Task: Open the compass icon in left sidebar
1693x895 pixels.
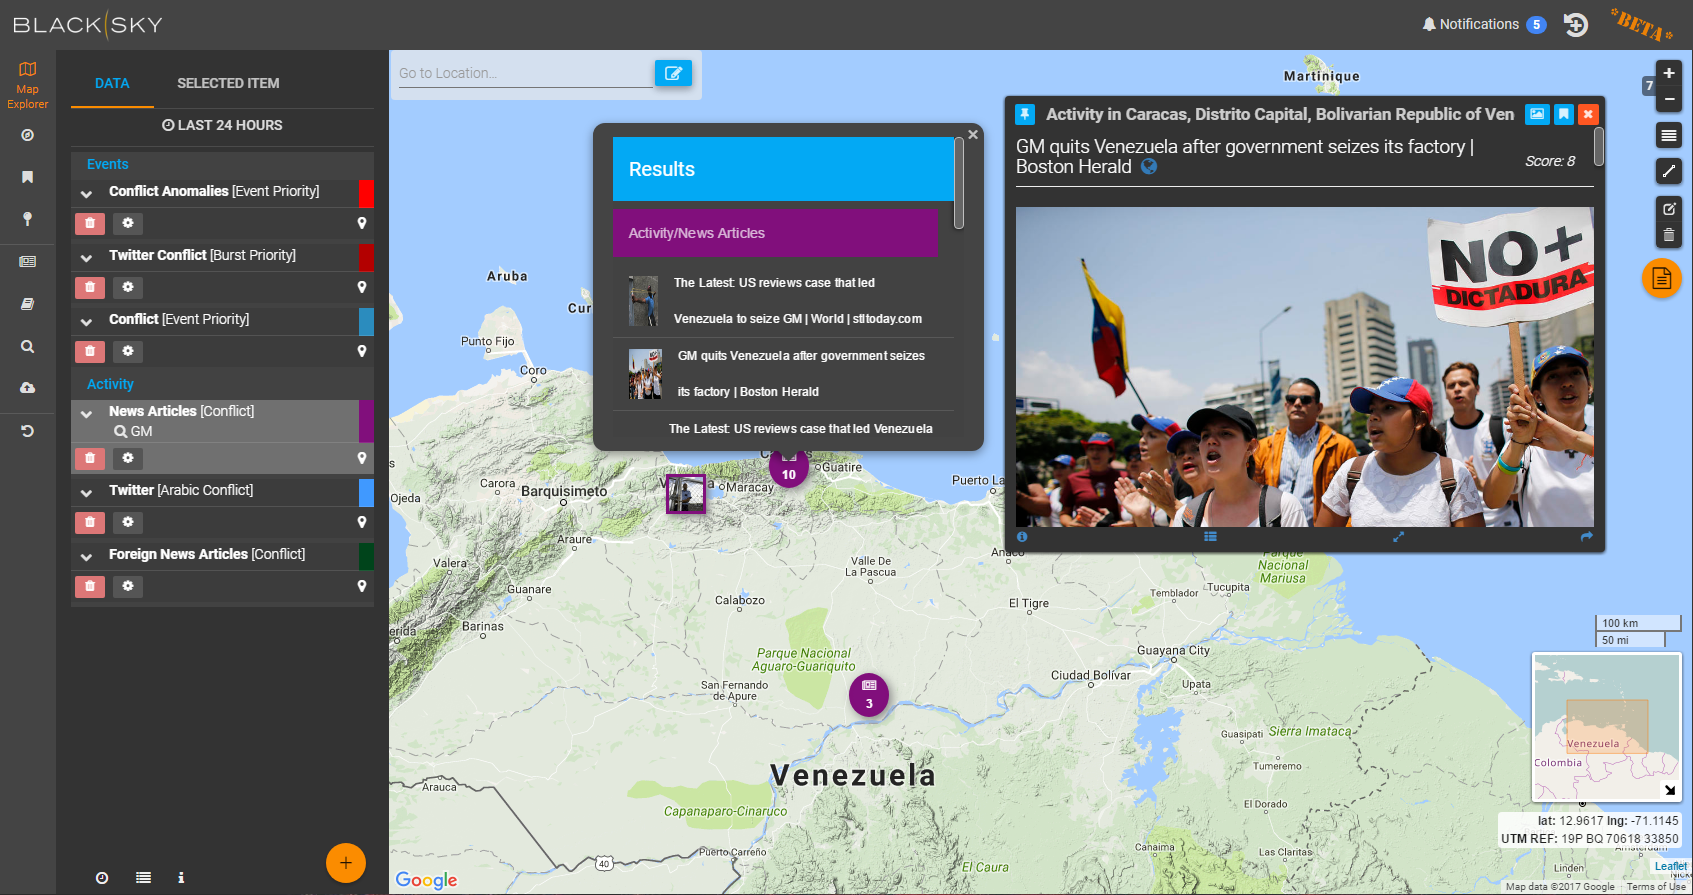Action: [28, 135]
